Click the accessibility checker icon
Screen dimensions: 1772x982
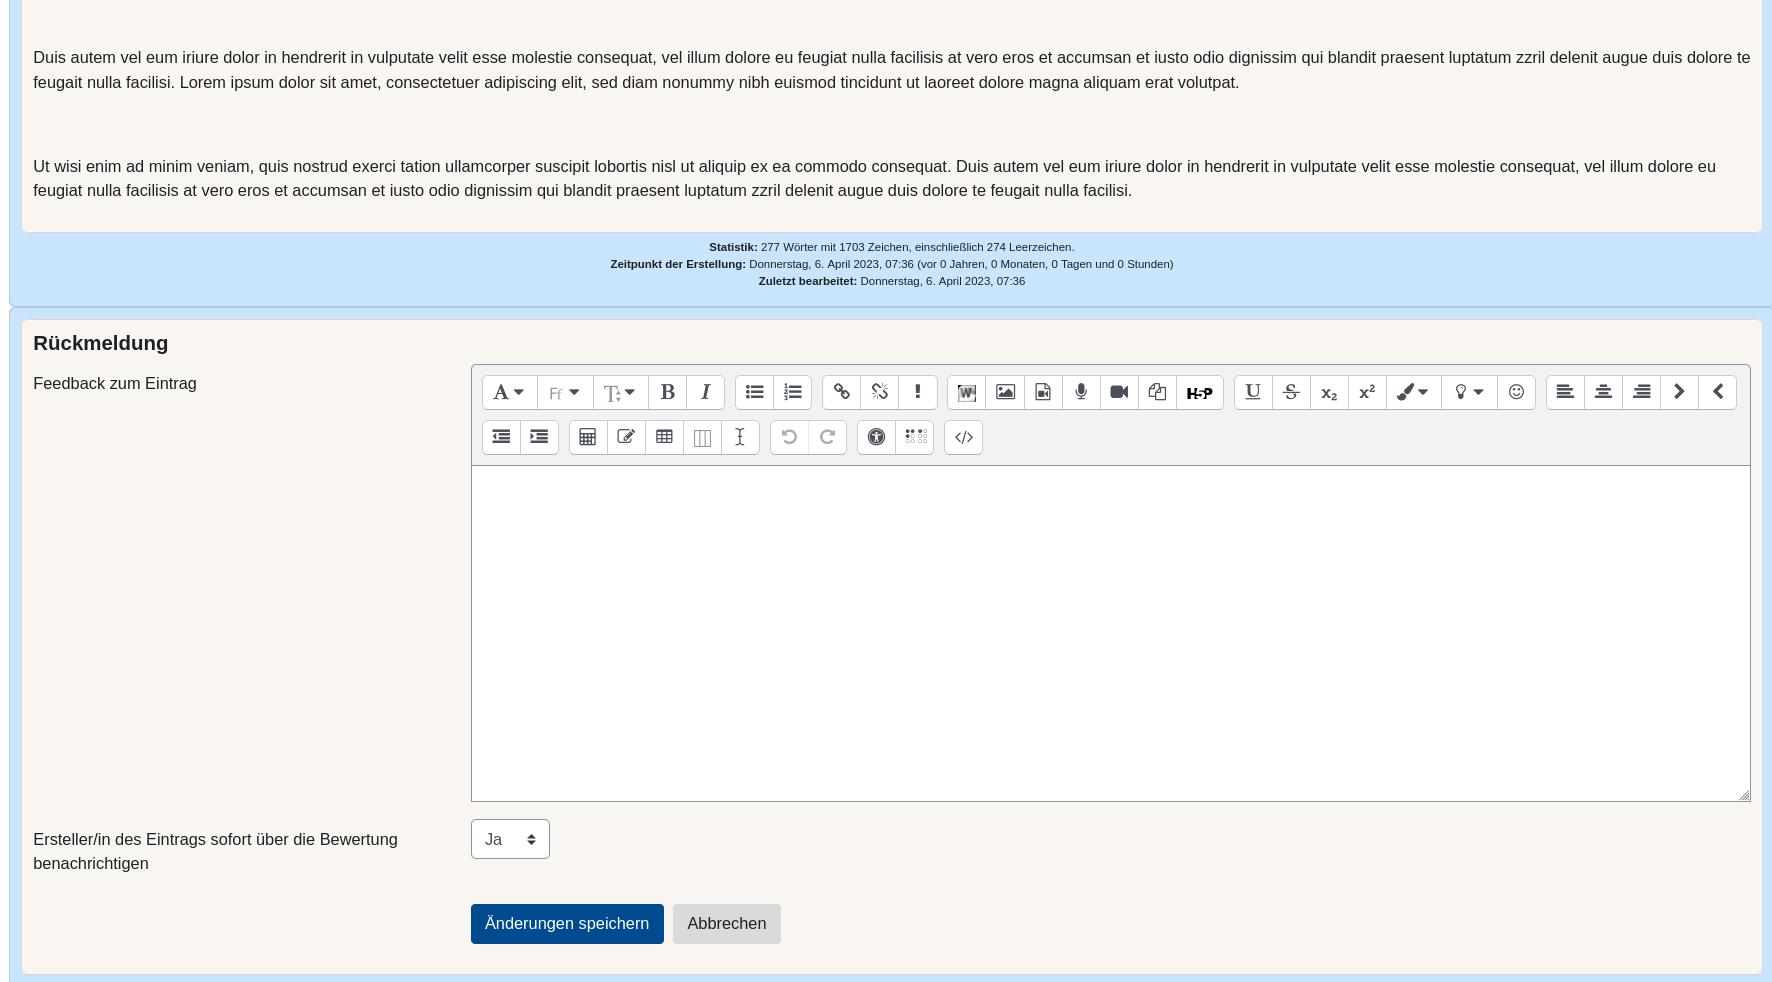pyautogui.click(x=876, y=437)
